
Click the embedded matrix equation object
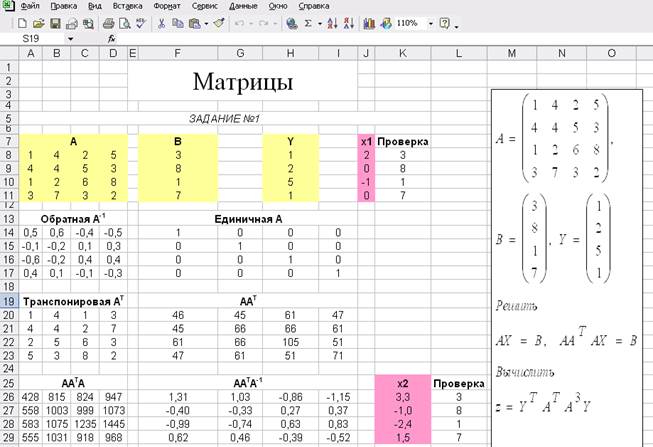click(567, 267)
